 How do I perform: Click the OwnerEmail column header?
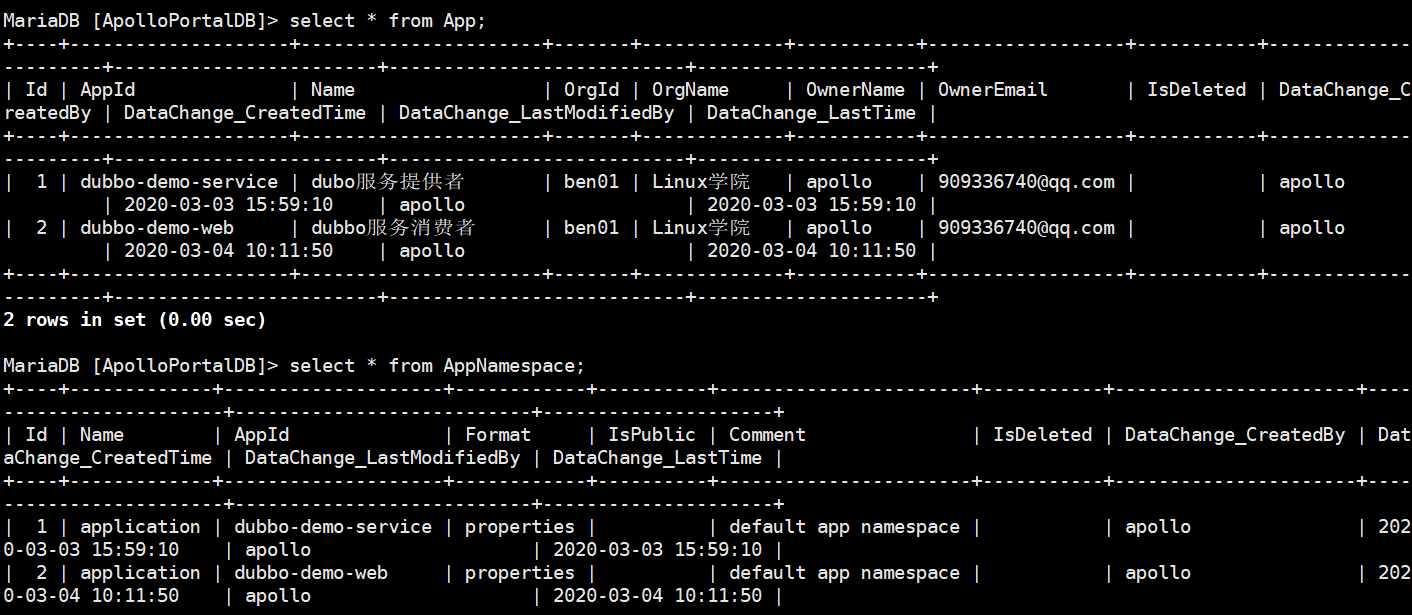coord(992,89)
